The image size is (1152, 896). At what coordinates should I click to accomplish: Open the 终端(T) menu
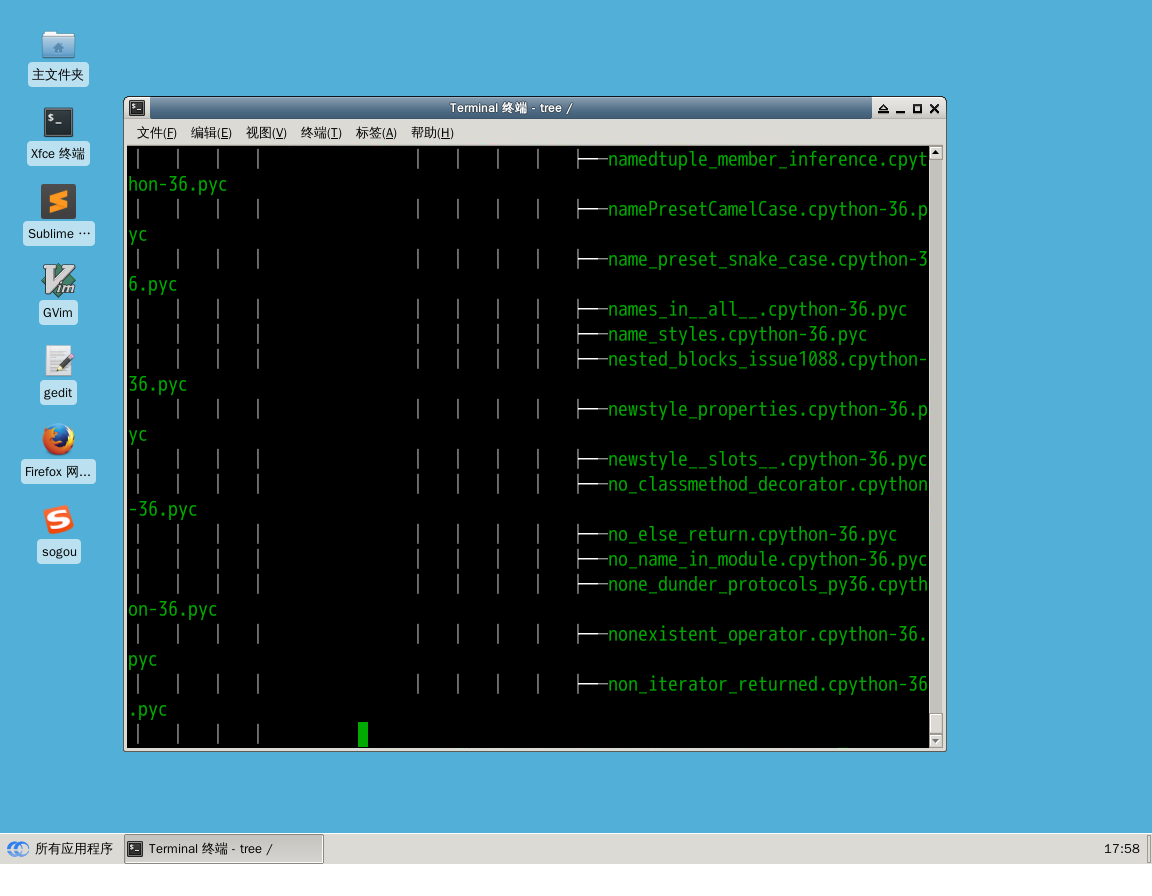tap(321, 133)
